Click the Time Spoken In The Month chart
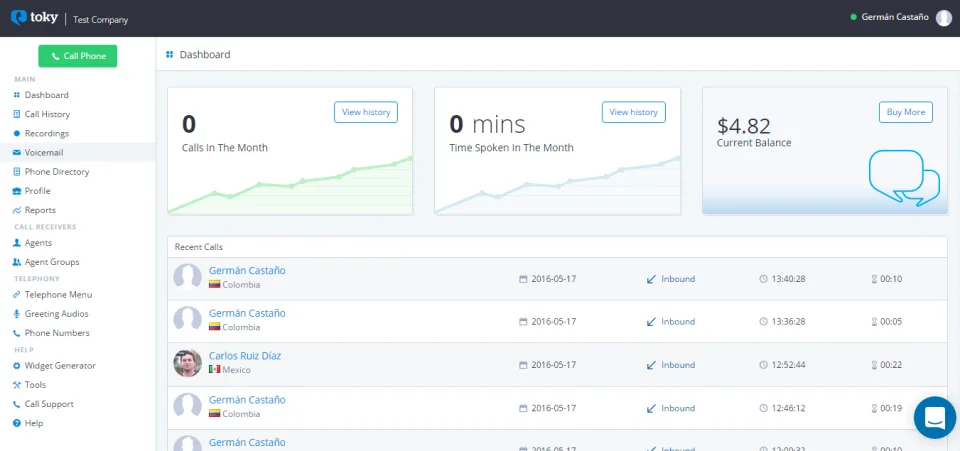The width and height of the screenshot is (960, 451). [558, 185]
